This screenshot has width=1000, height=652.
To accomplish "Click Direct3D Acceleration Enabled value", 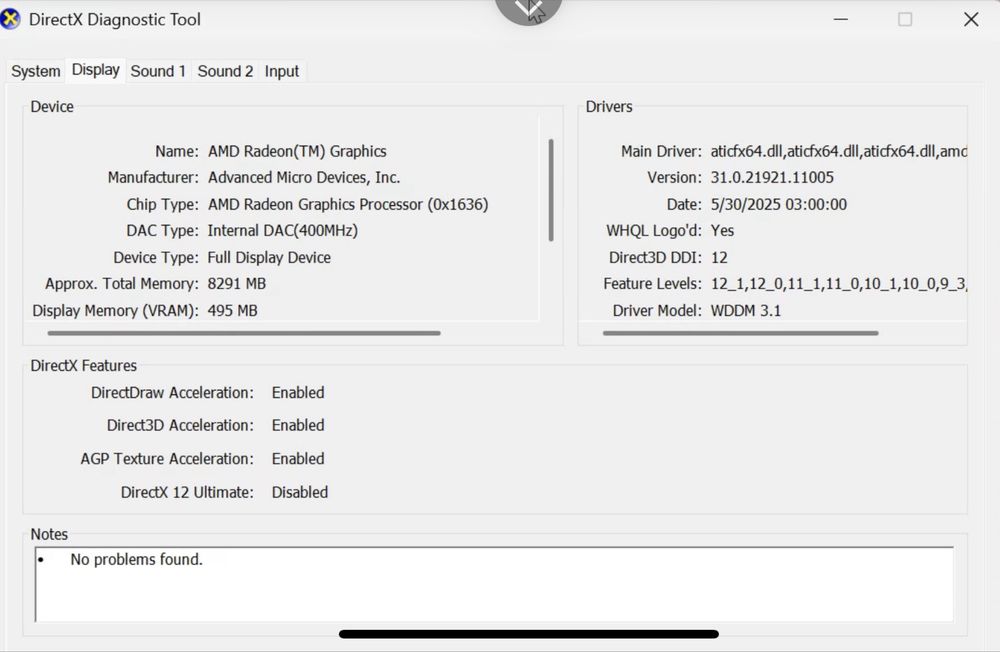I will [x=298, y=425].
